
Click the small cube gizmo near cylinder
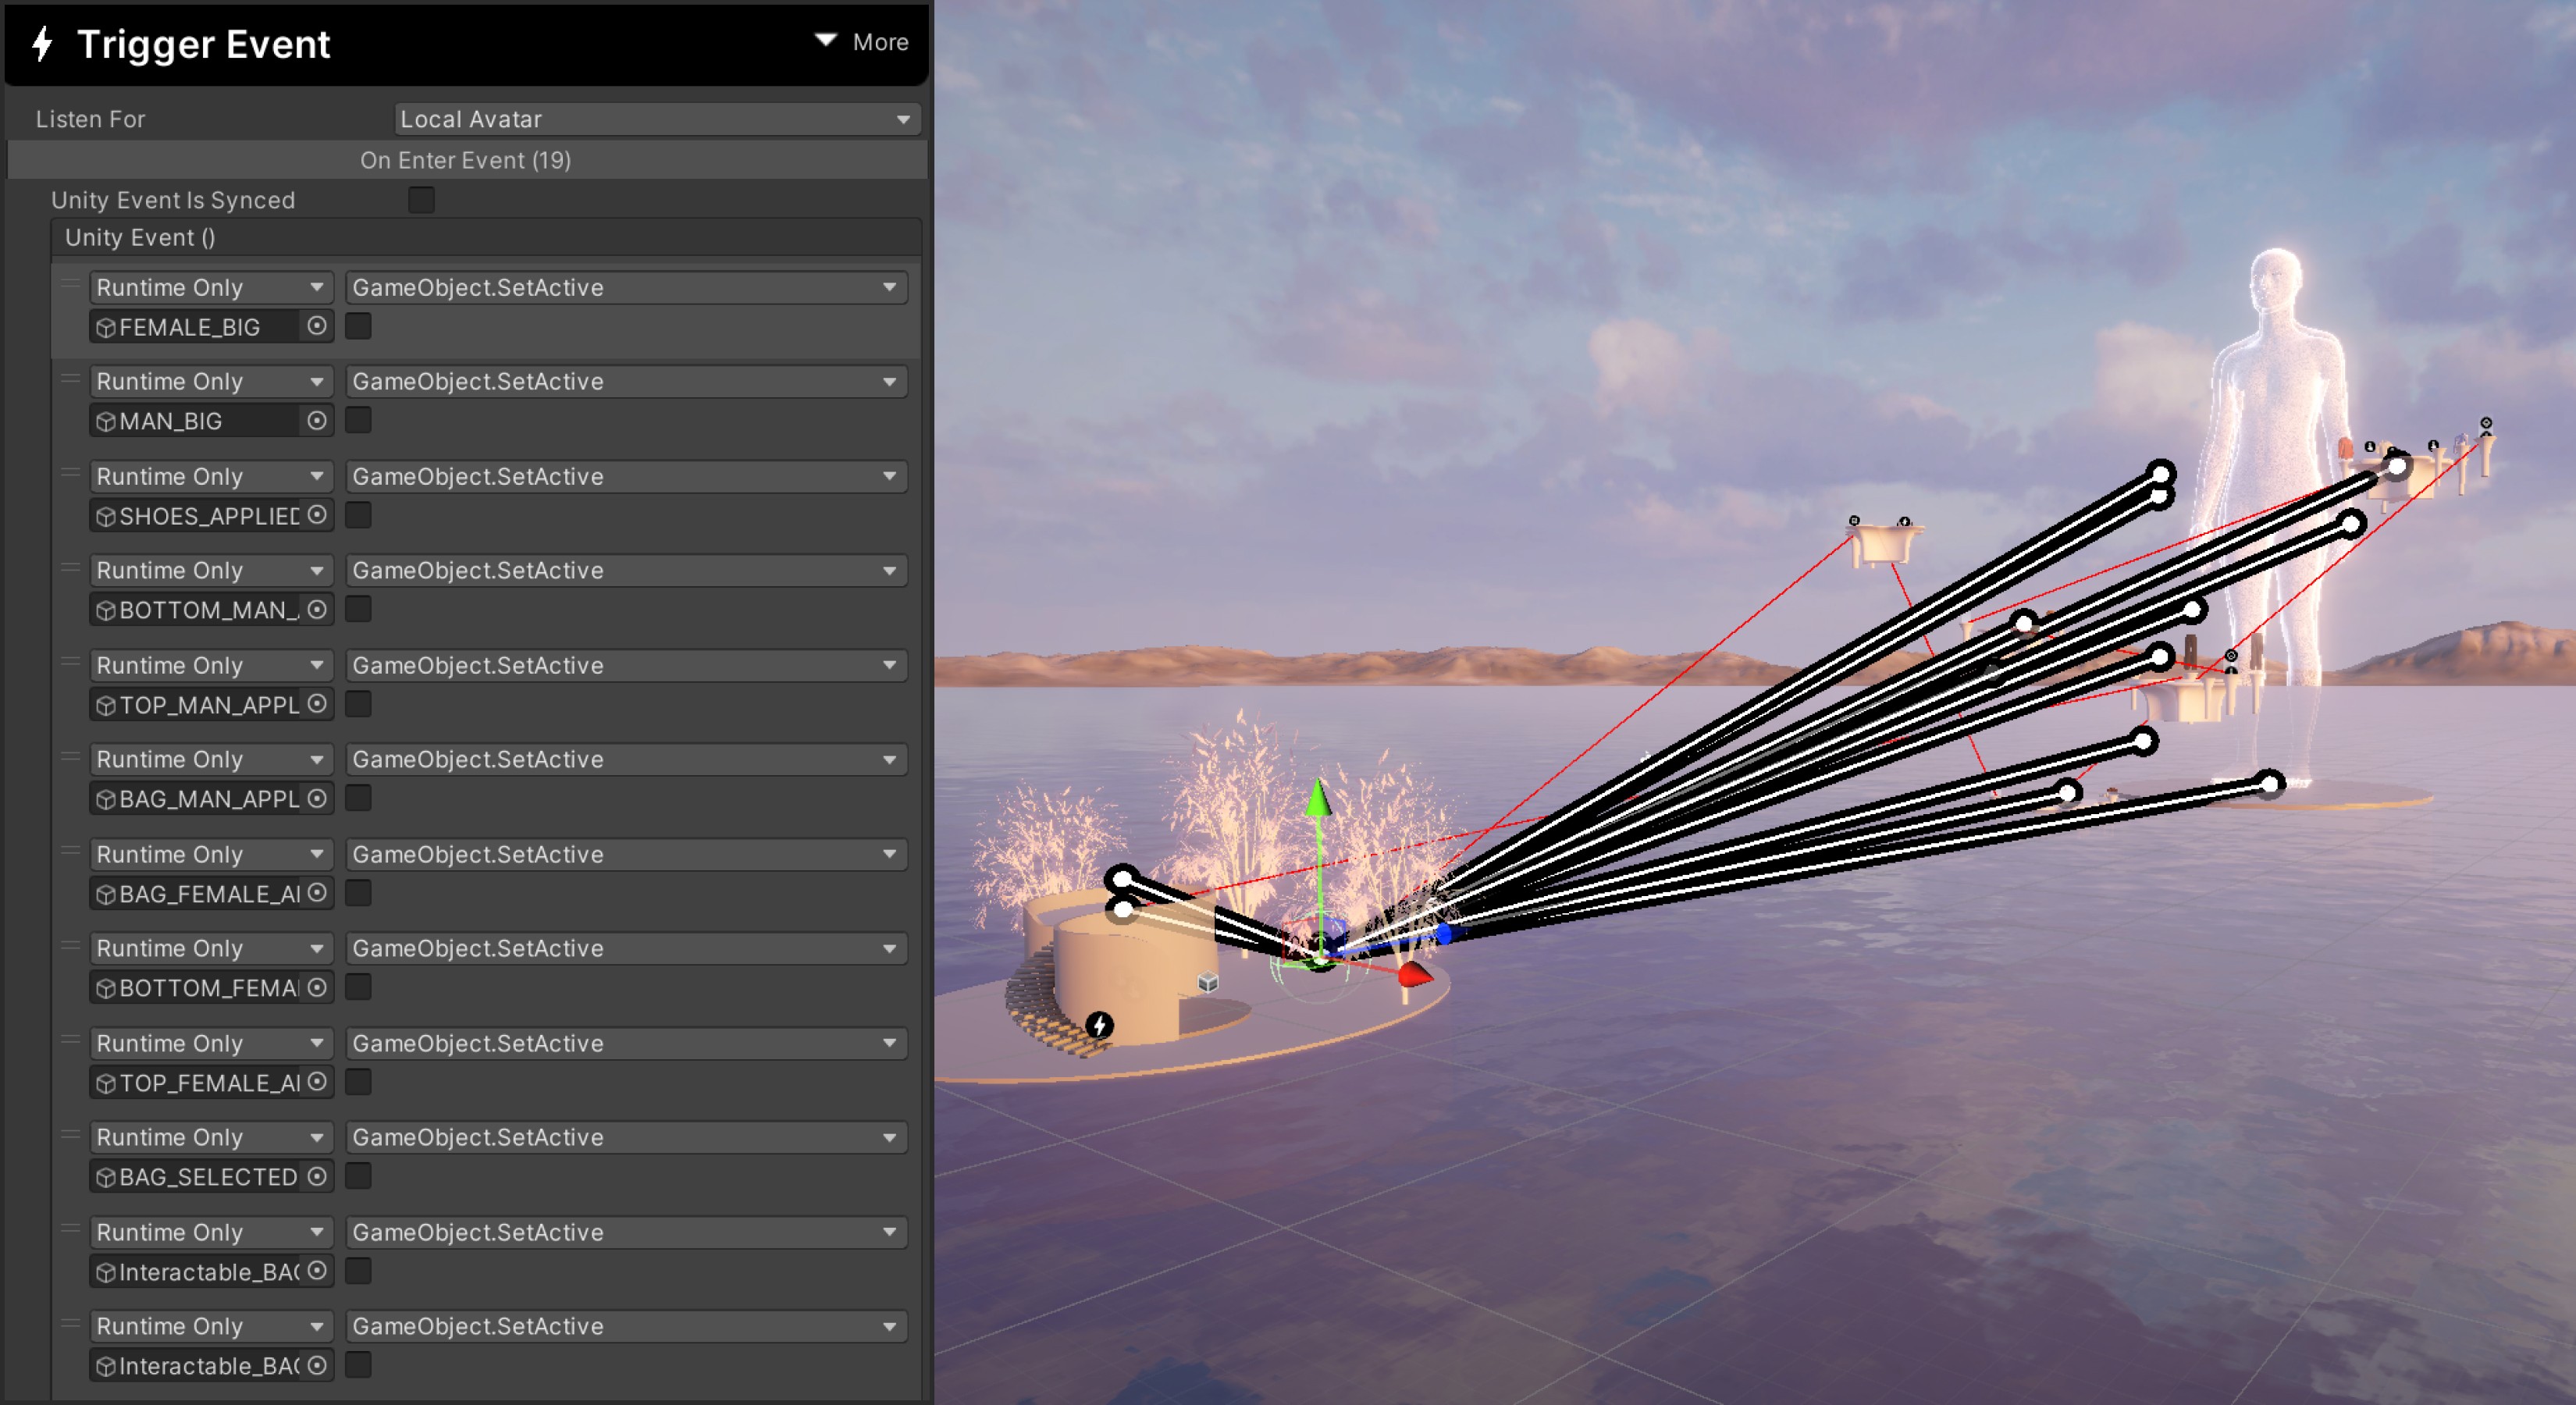click(x=1208, y=981)
